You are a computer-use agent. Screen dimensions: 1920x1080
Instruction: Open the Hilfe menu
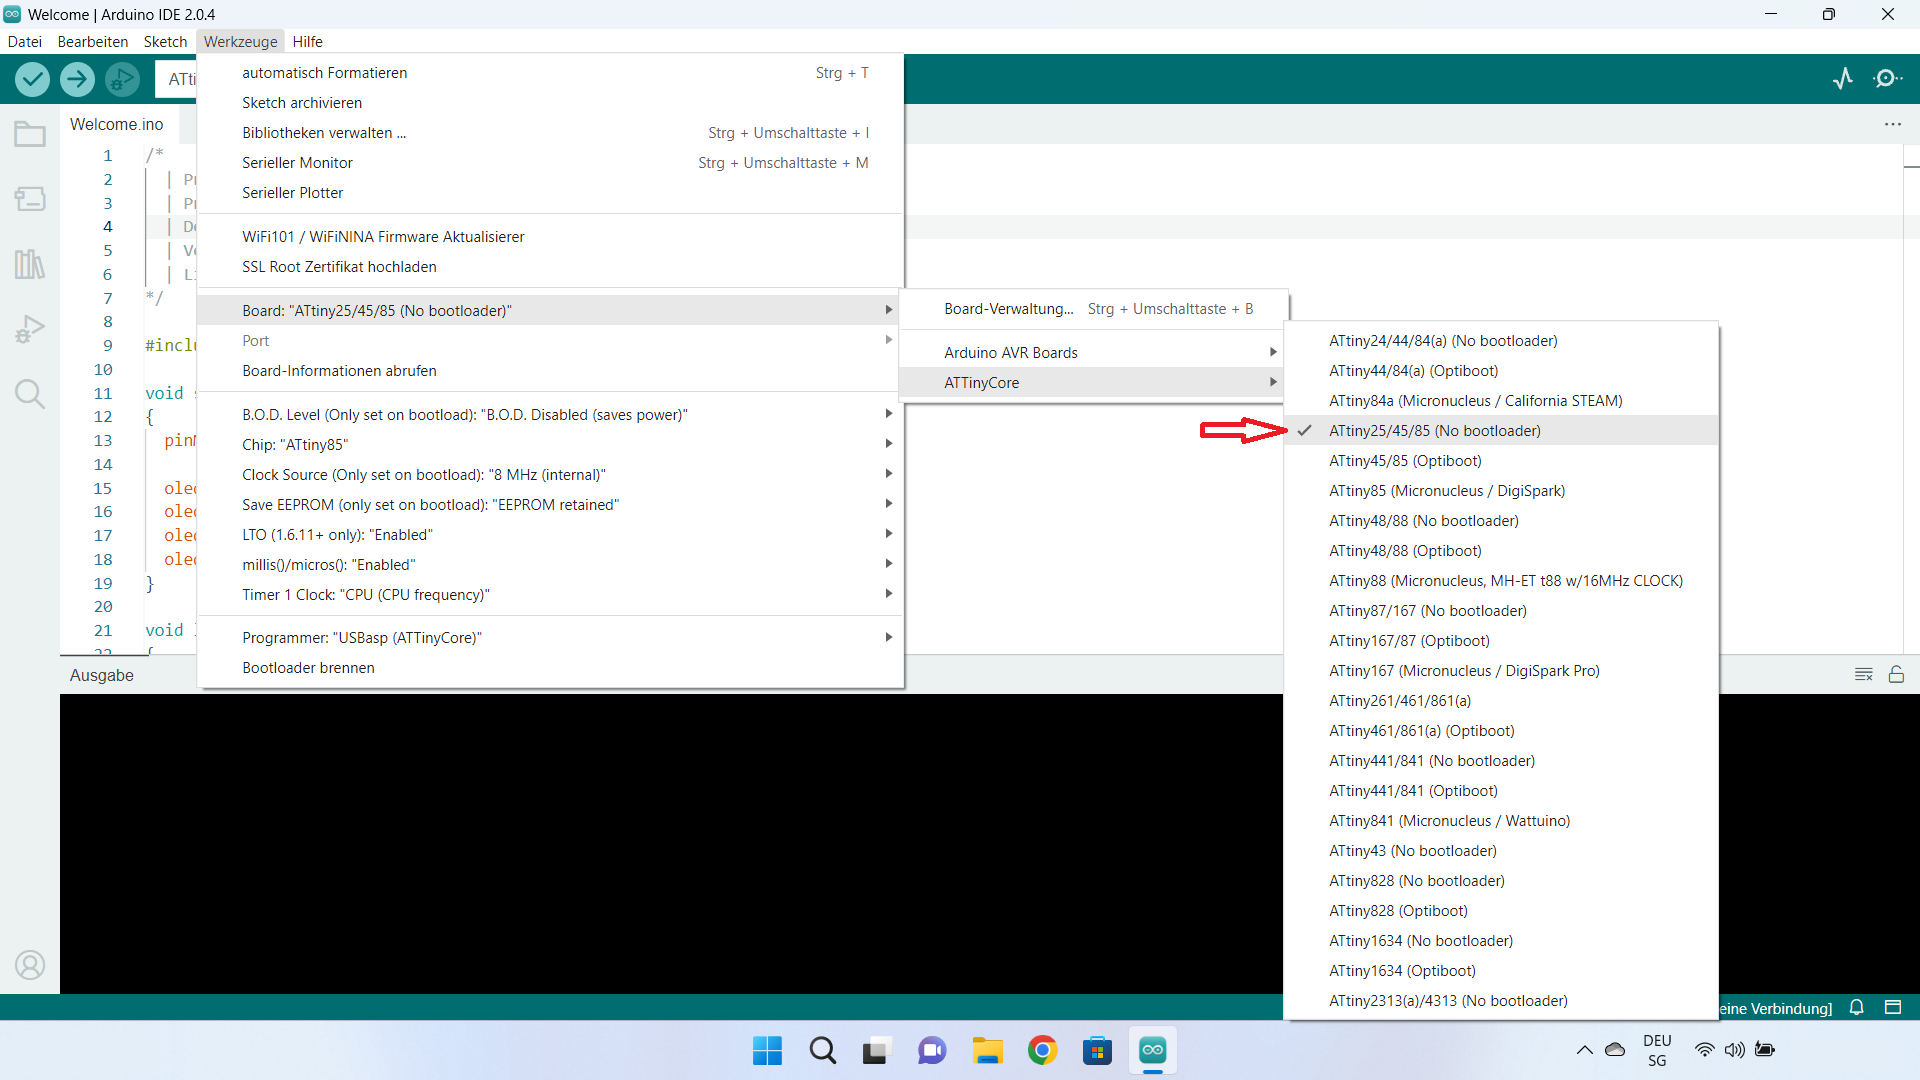(x=307, y=42)
